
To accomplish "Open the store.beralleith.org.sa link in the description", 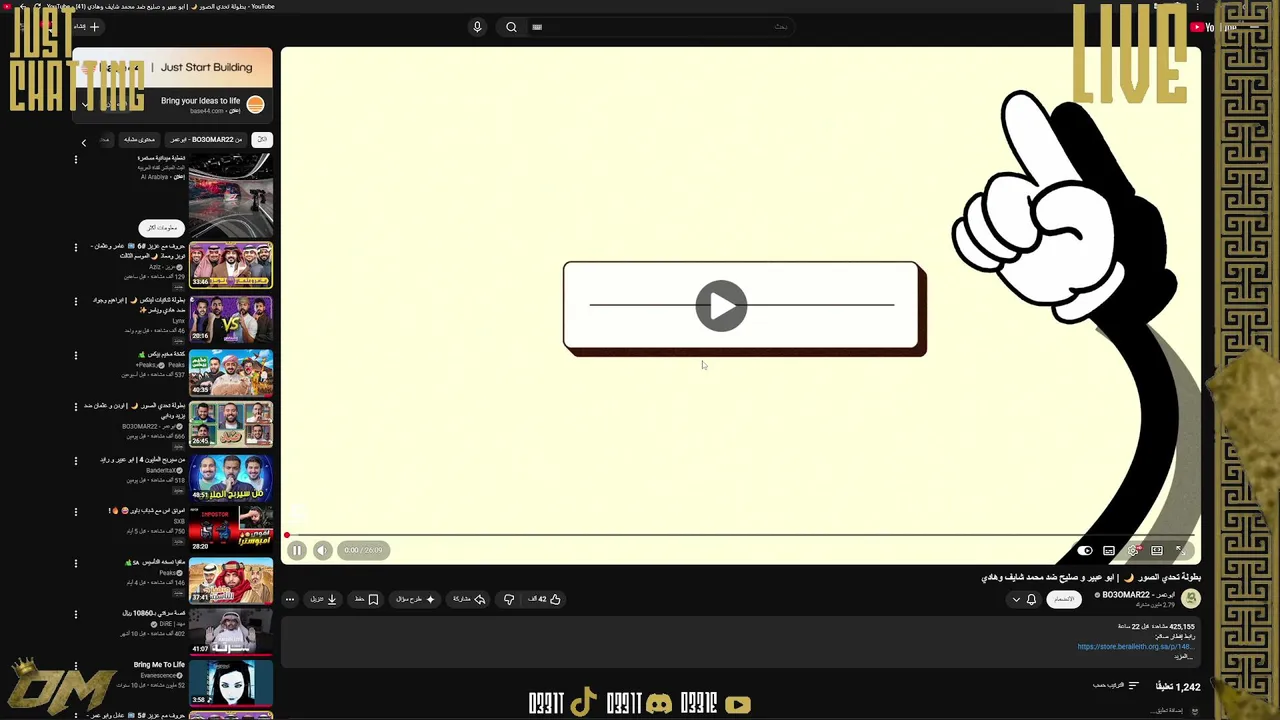I will pyautogui.click(x=1135, y=646).
